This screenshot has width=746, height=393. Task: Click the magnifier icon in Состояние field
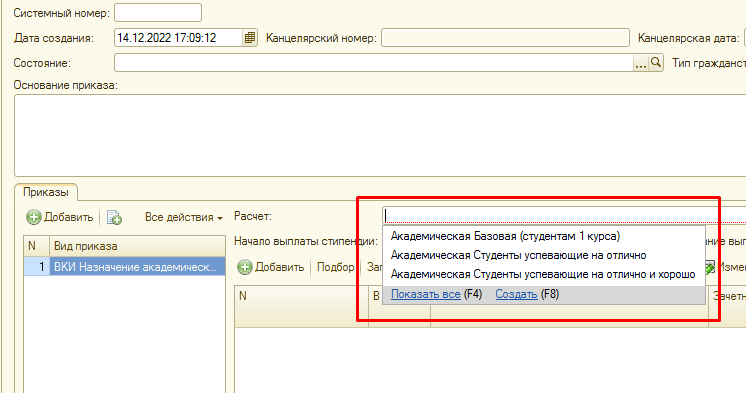656,62
